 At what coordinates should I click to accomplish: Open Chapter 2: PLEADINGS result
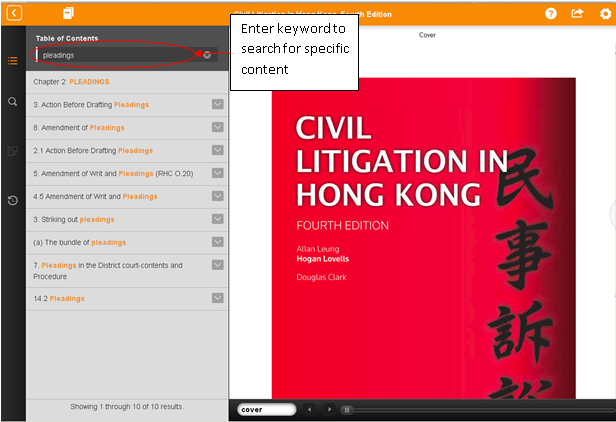[x=127, y=82]
